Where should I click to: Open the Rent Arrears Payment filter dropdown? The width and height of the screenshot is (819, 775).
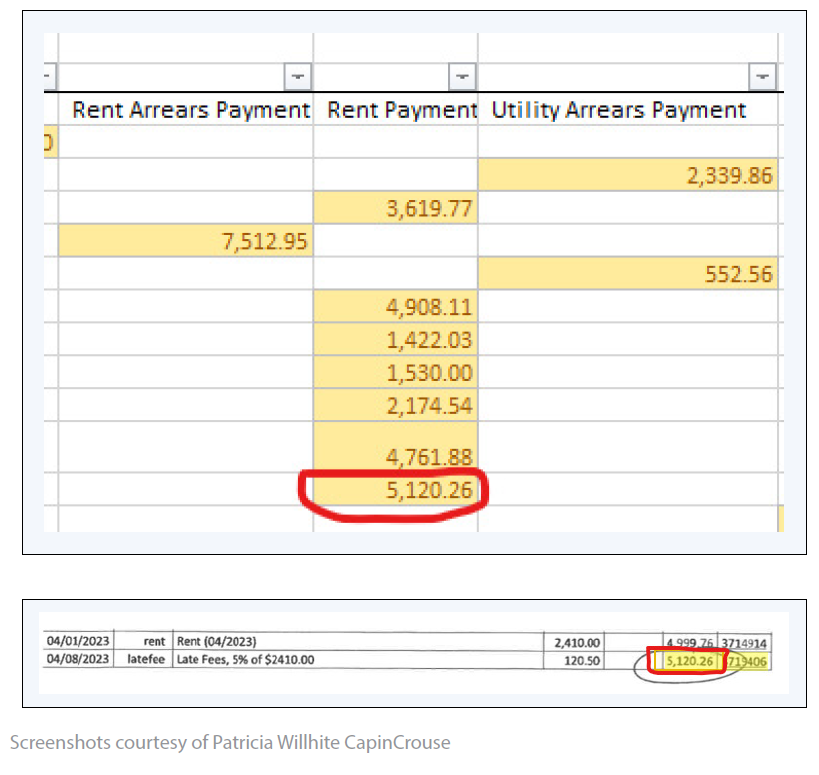pos(298,75)
